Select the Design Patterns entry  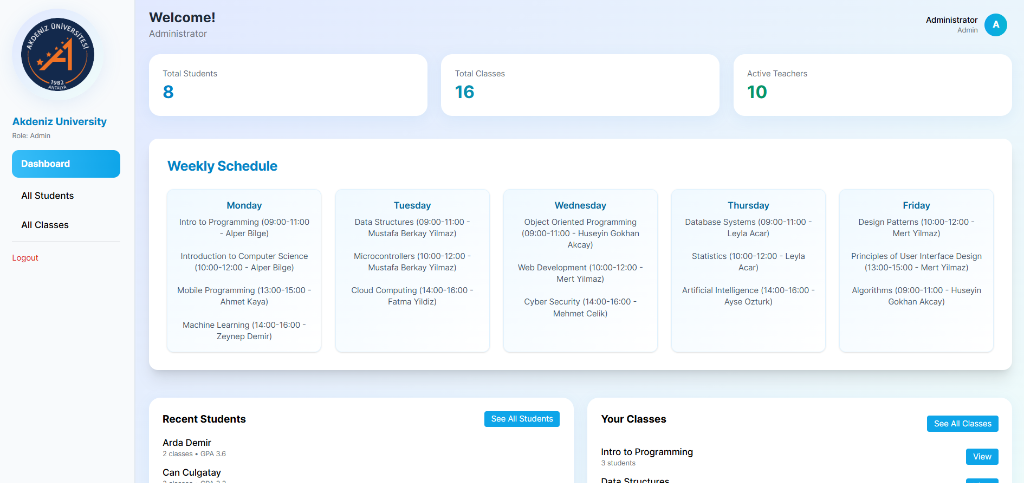point(916,228)
